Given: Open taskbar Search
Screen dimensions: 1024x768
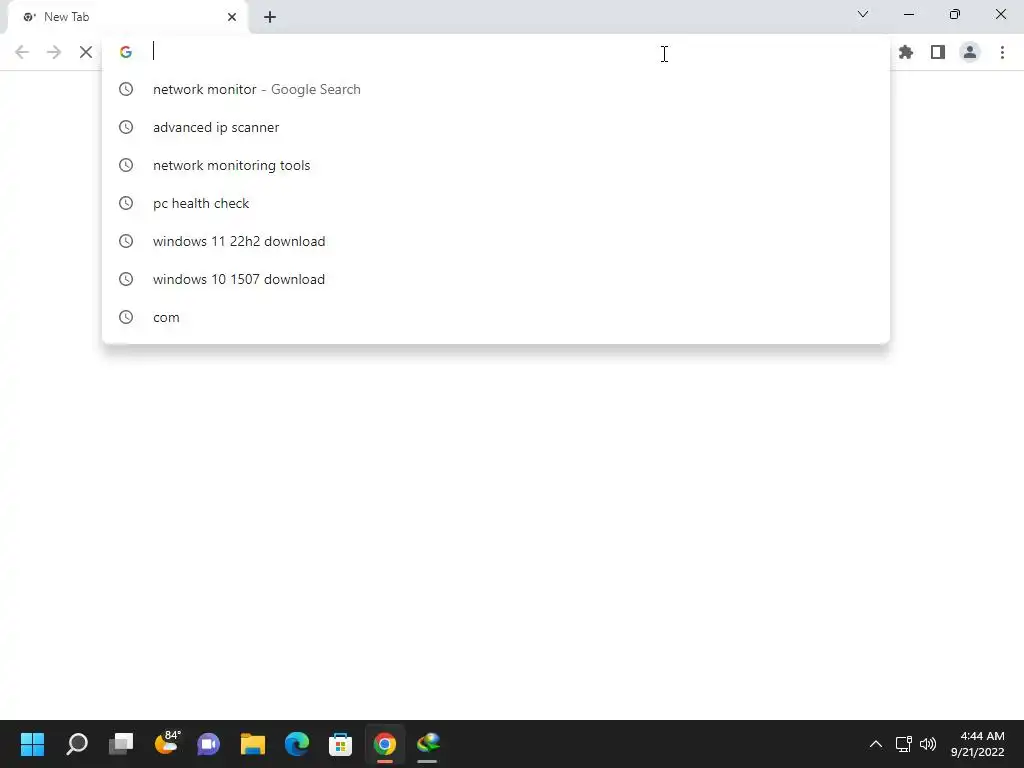Looking at the screenshot, I should [x=77, y=744].
